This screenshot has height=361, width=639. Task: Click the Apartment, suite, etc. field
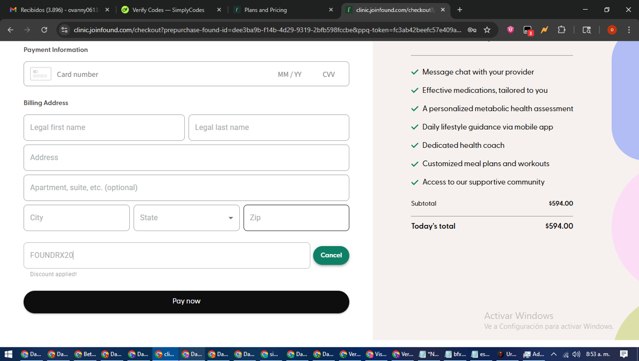pos(186,188)
